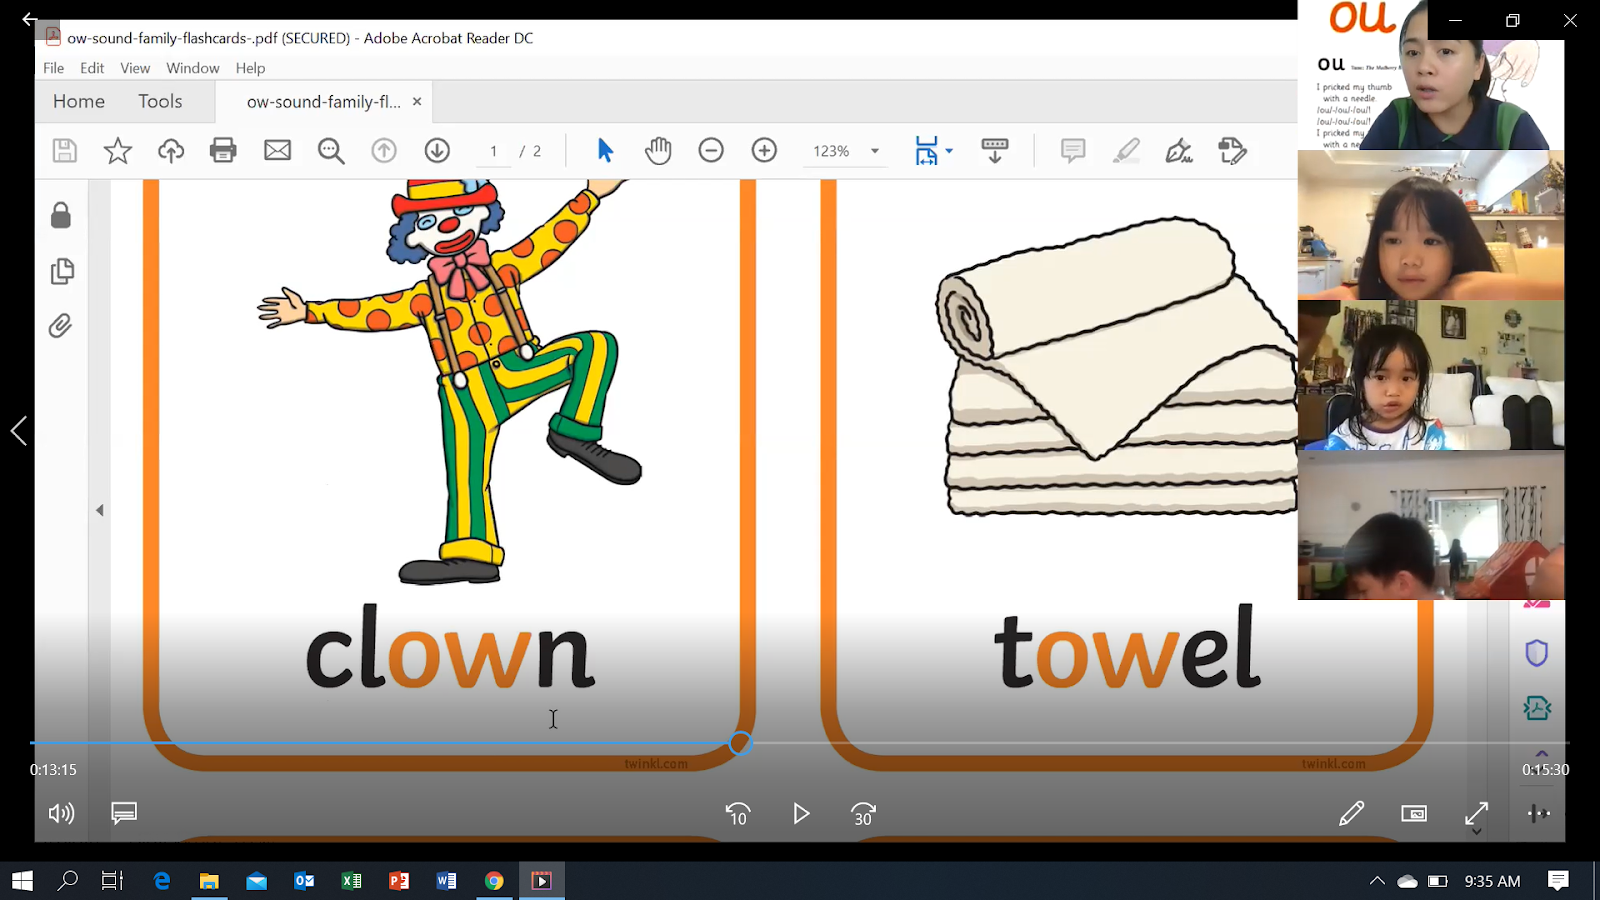Open the security lock panel icon

(x=61, y=215)
